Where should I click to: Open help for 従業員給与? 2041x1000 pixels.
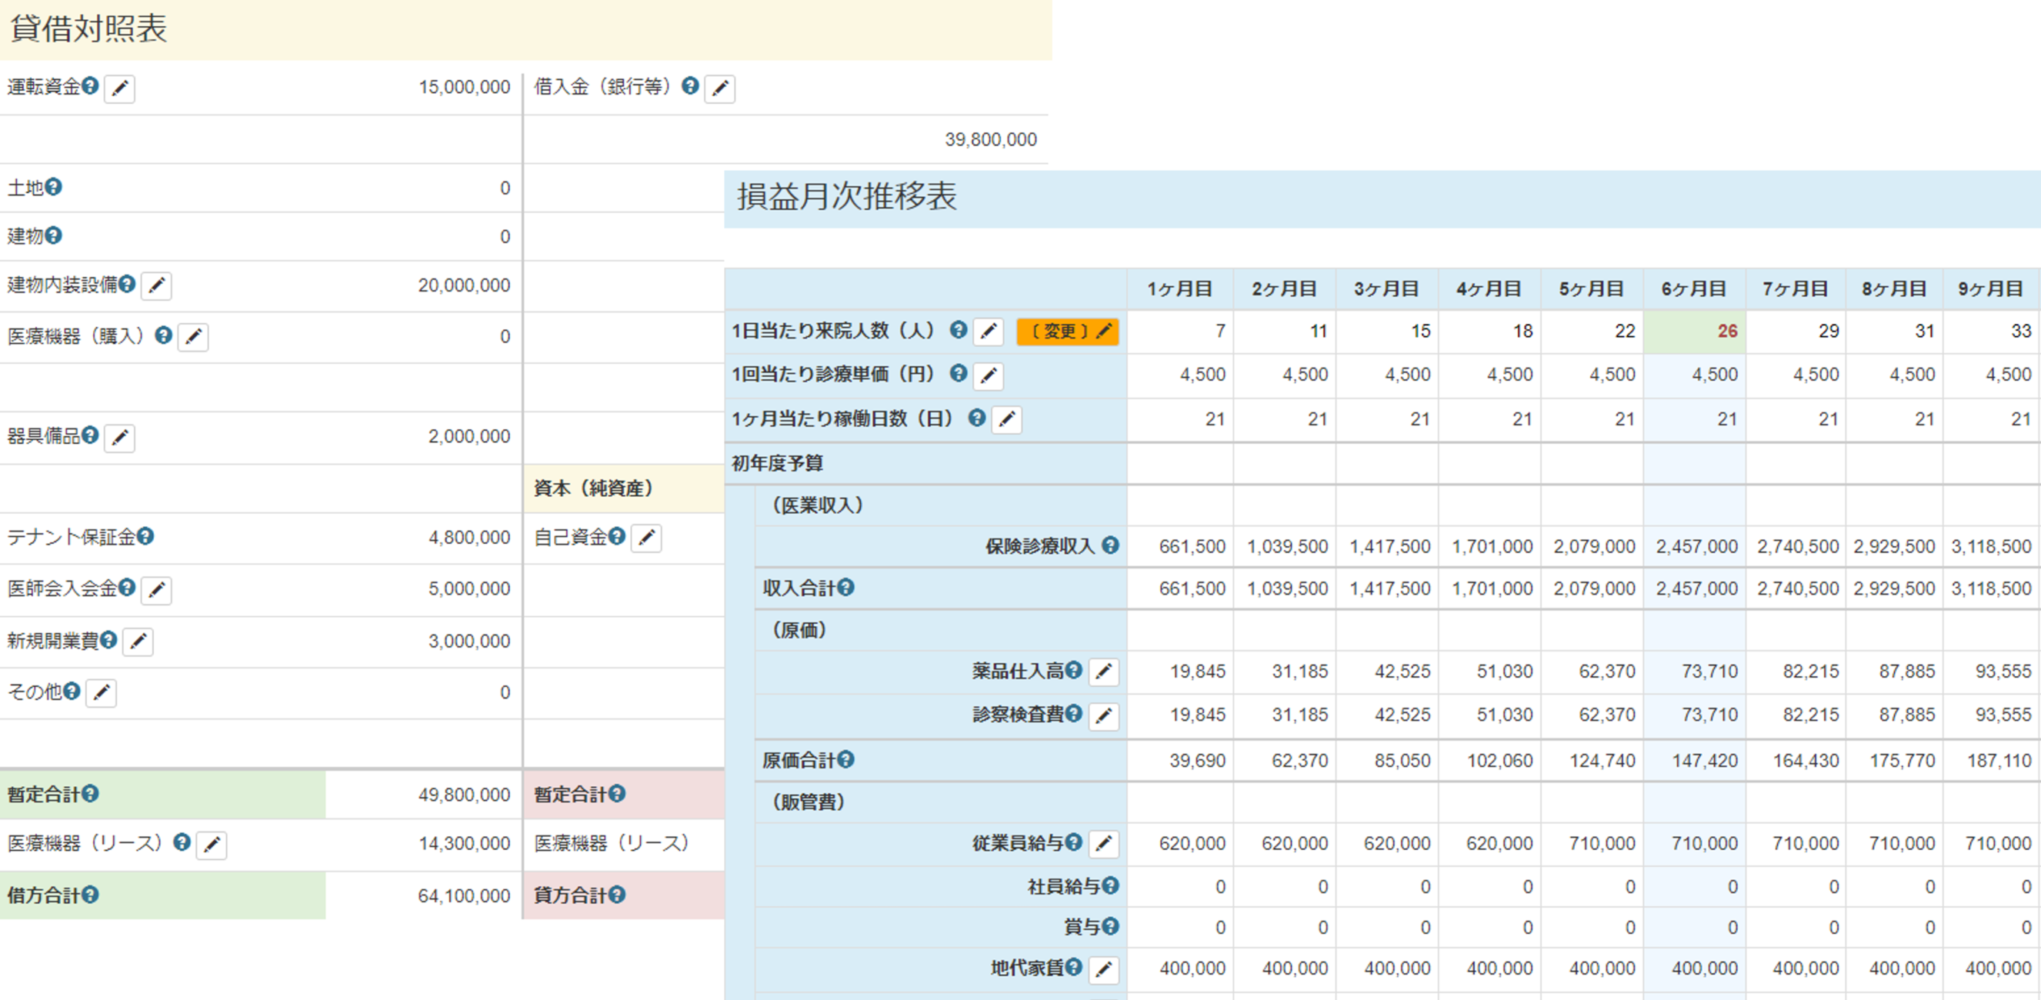click(x=1074, y=842)
